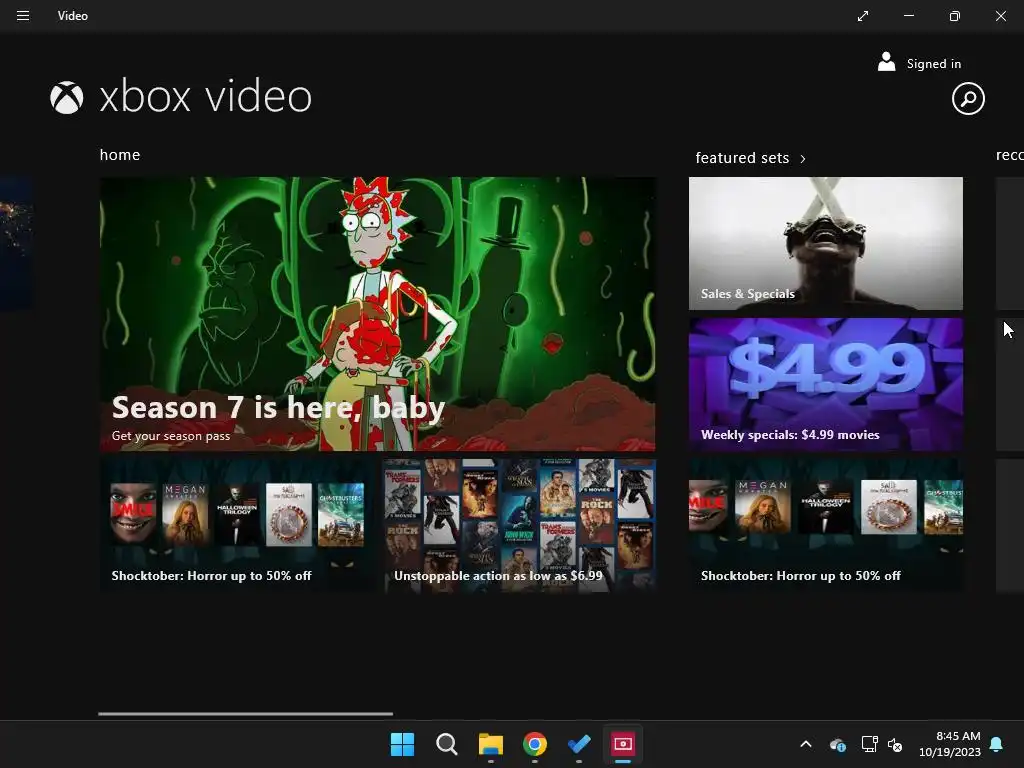This screenshot has width=1024, height=768.
Task: Click the Signed in label
Action: tap(934, 64)
